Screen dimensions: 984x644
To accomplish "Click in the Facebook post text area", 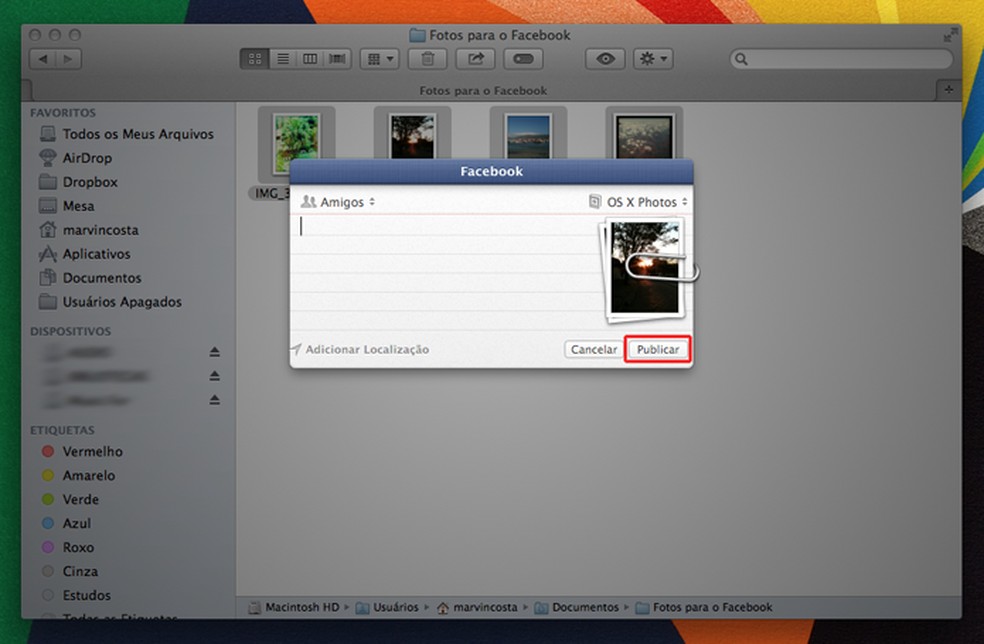I will click(x=444, y=272).
